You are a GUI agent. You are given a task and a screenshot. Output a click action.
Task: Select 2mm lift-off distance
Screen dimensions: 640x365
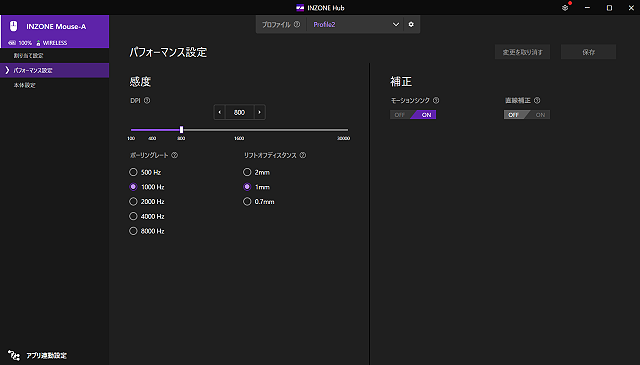coord(247,172)
